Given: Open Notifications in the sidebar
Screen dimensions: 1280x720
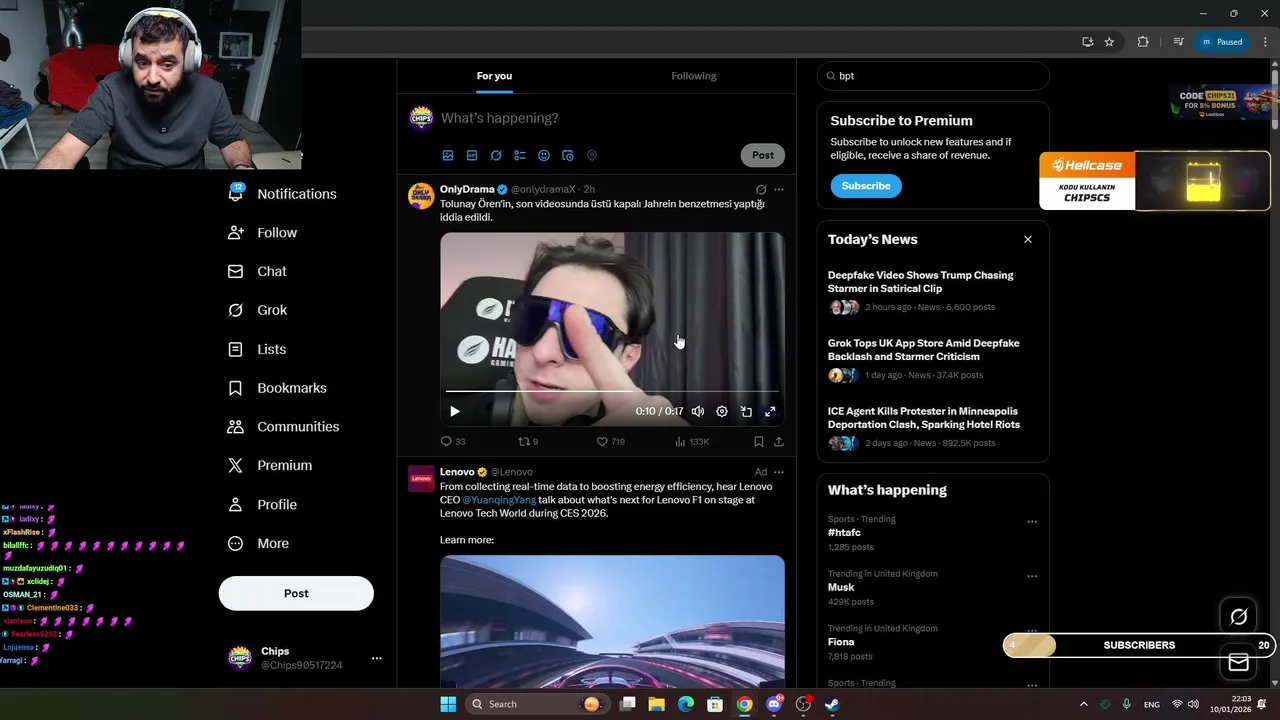Looking at the screenshot, I should [x=282, y=194].
